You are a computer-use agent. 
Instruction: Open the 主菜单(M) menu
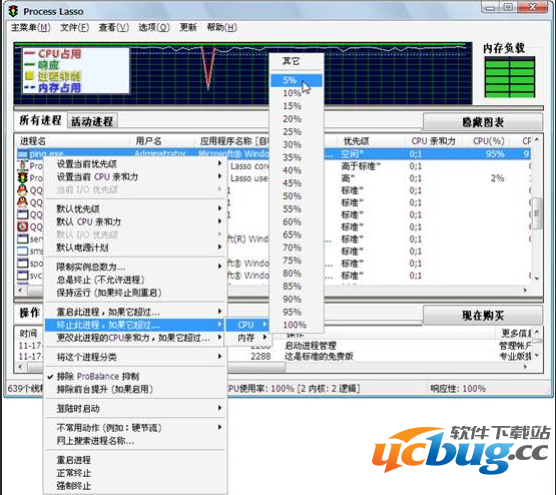[30, 27]
